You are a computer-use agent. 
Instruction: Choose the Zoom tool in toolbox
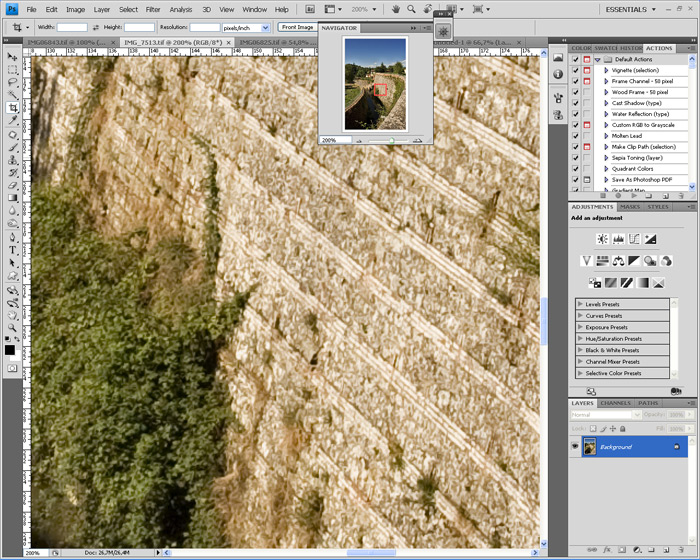(x=12, y=327)
